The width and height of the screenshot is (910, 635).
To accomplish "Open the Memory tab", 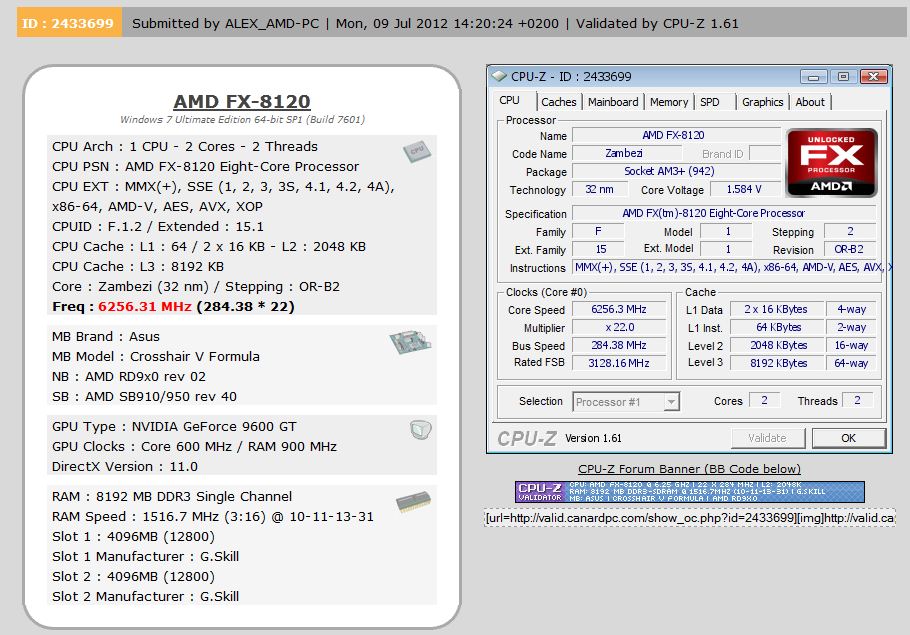I will coord(669,102).
